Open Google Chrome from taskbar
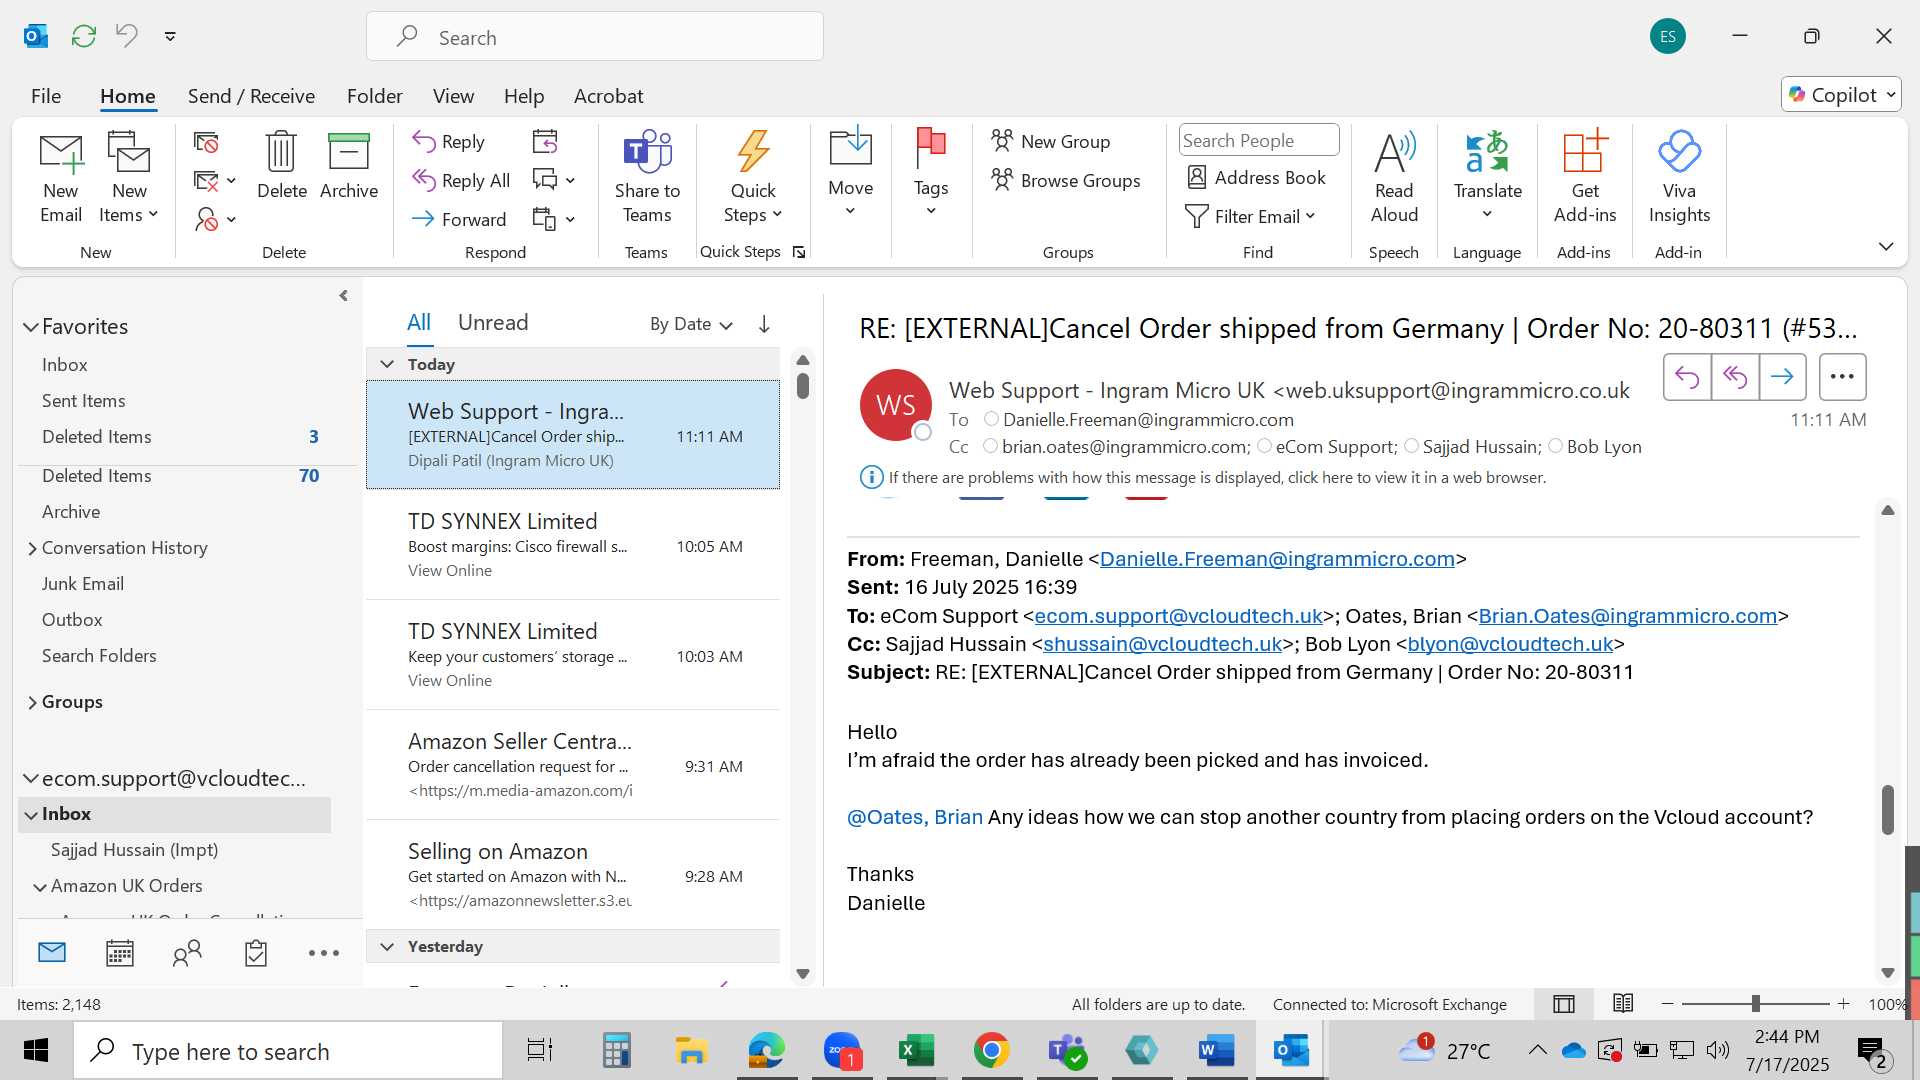Screen dimensions: 1920x1080 click(x=991, y=1050)
